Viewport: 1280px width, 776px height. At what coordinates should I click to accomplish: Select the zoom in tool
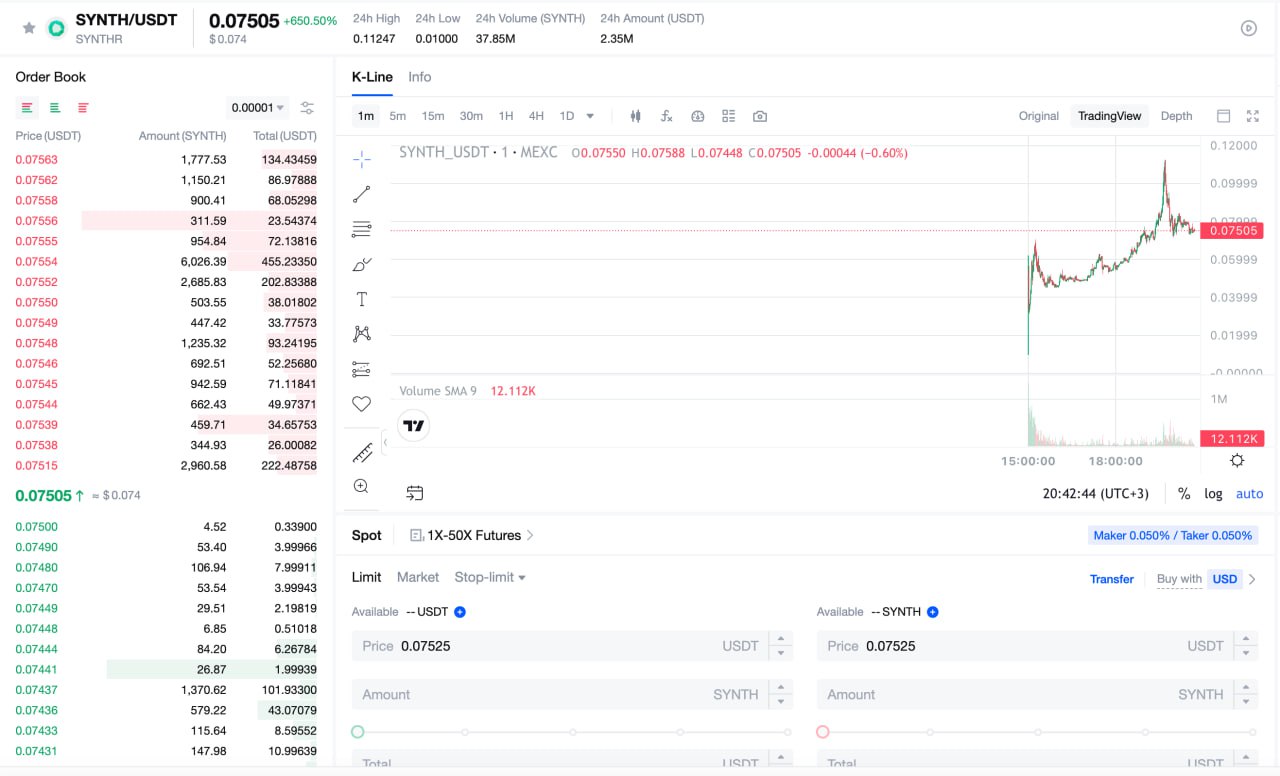coord(362,486)
